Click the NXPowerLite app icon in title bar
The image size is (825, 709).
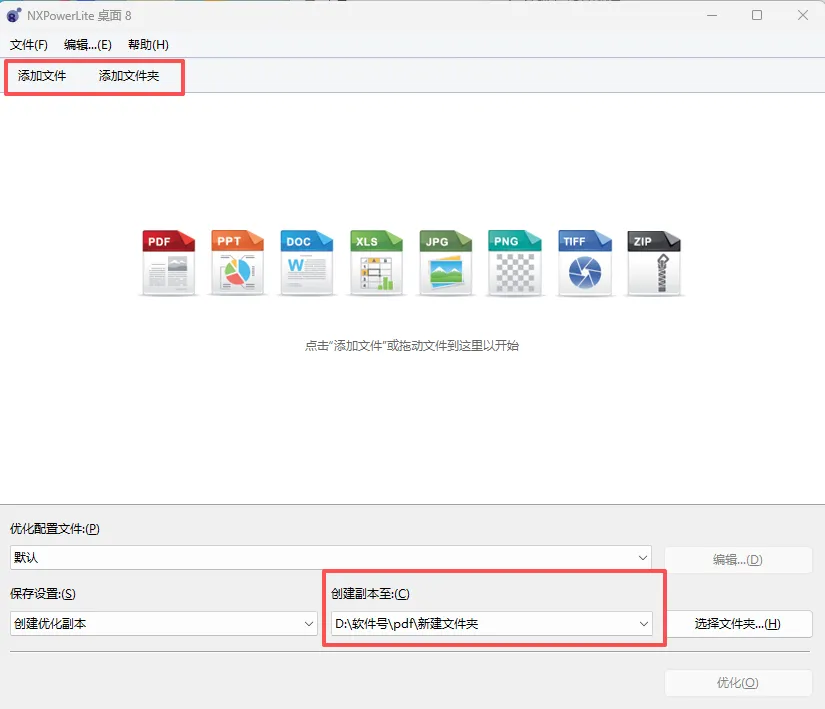(x=14, y=16)
